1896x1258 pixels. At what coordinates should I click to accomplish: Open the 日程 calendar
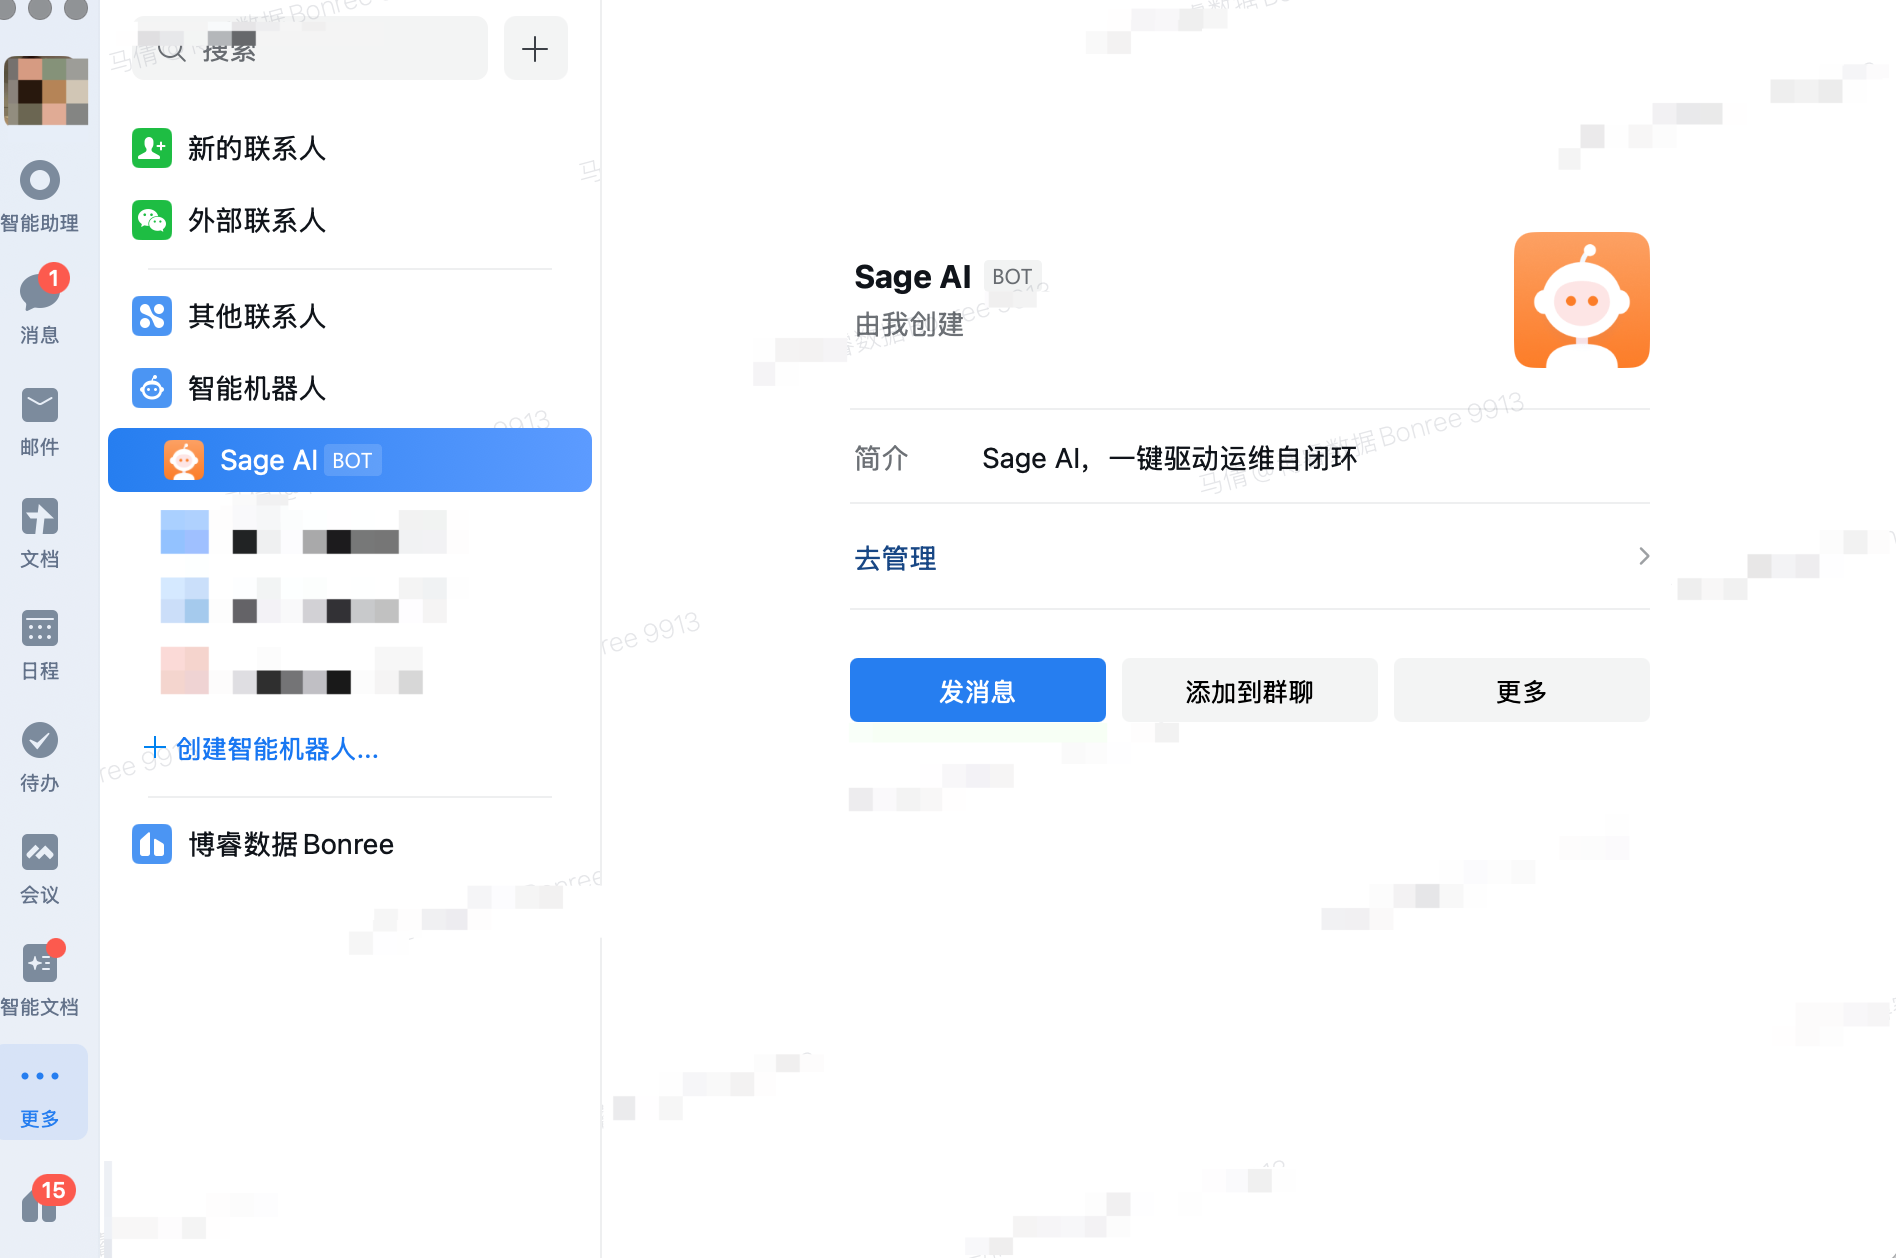coord(40,645)
